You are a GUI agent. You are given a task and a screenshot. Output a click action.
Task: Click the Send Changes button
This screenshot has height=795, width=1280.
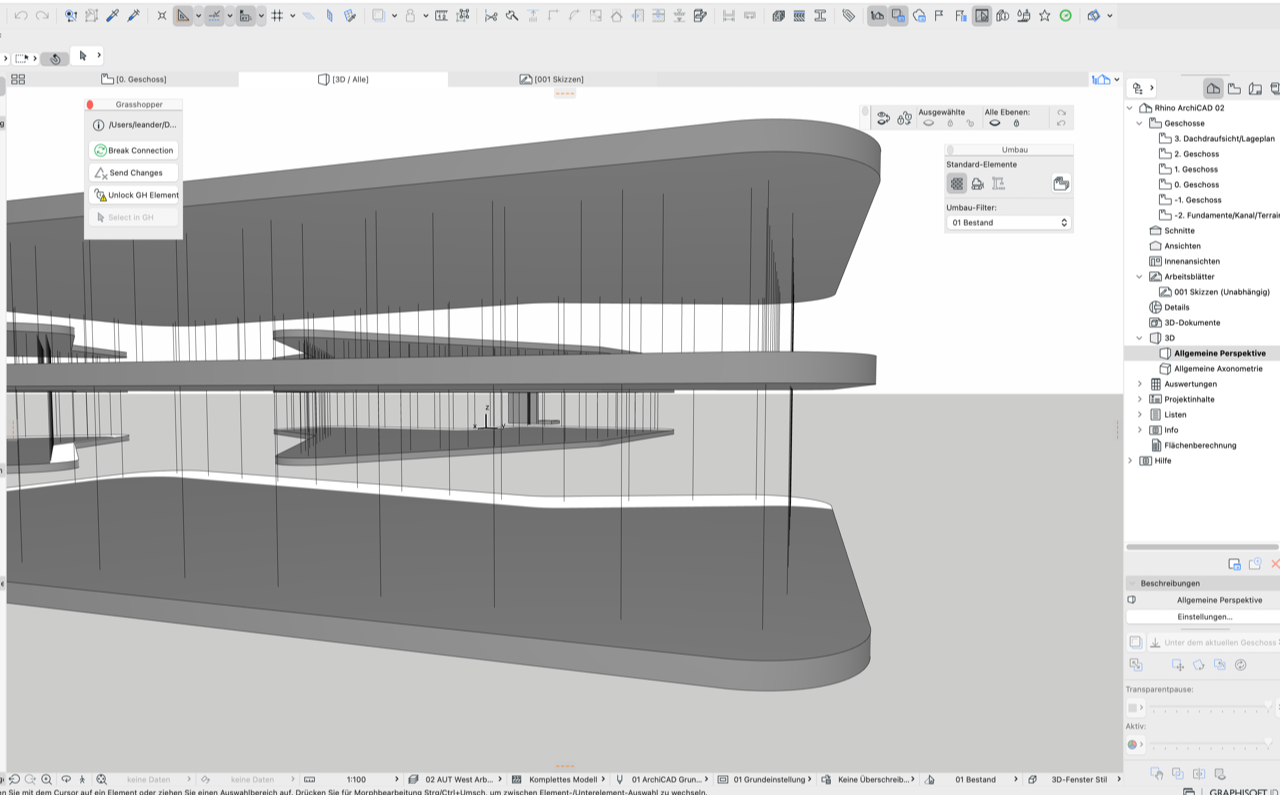[133, 173]
